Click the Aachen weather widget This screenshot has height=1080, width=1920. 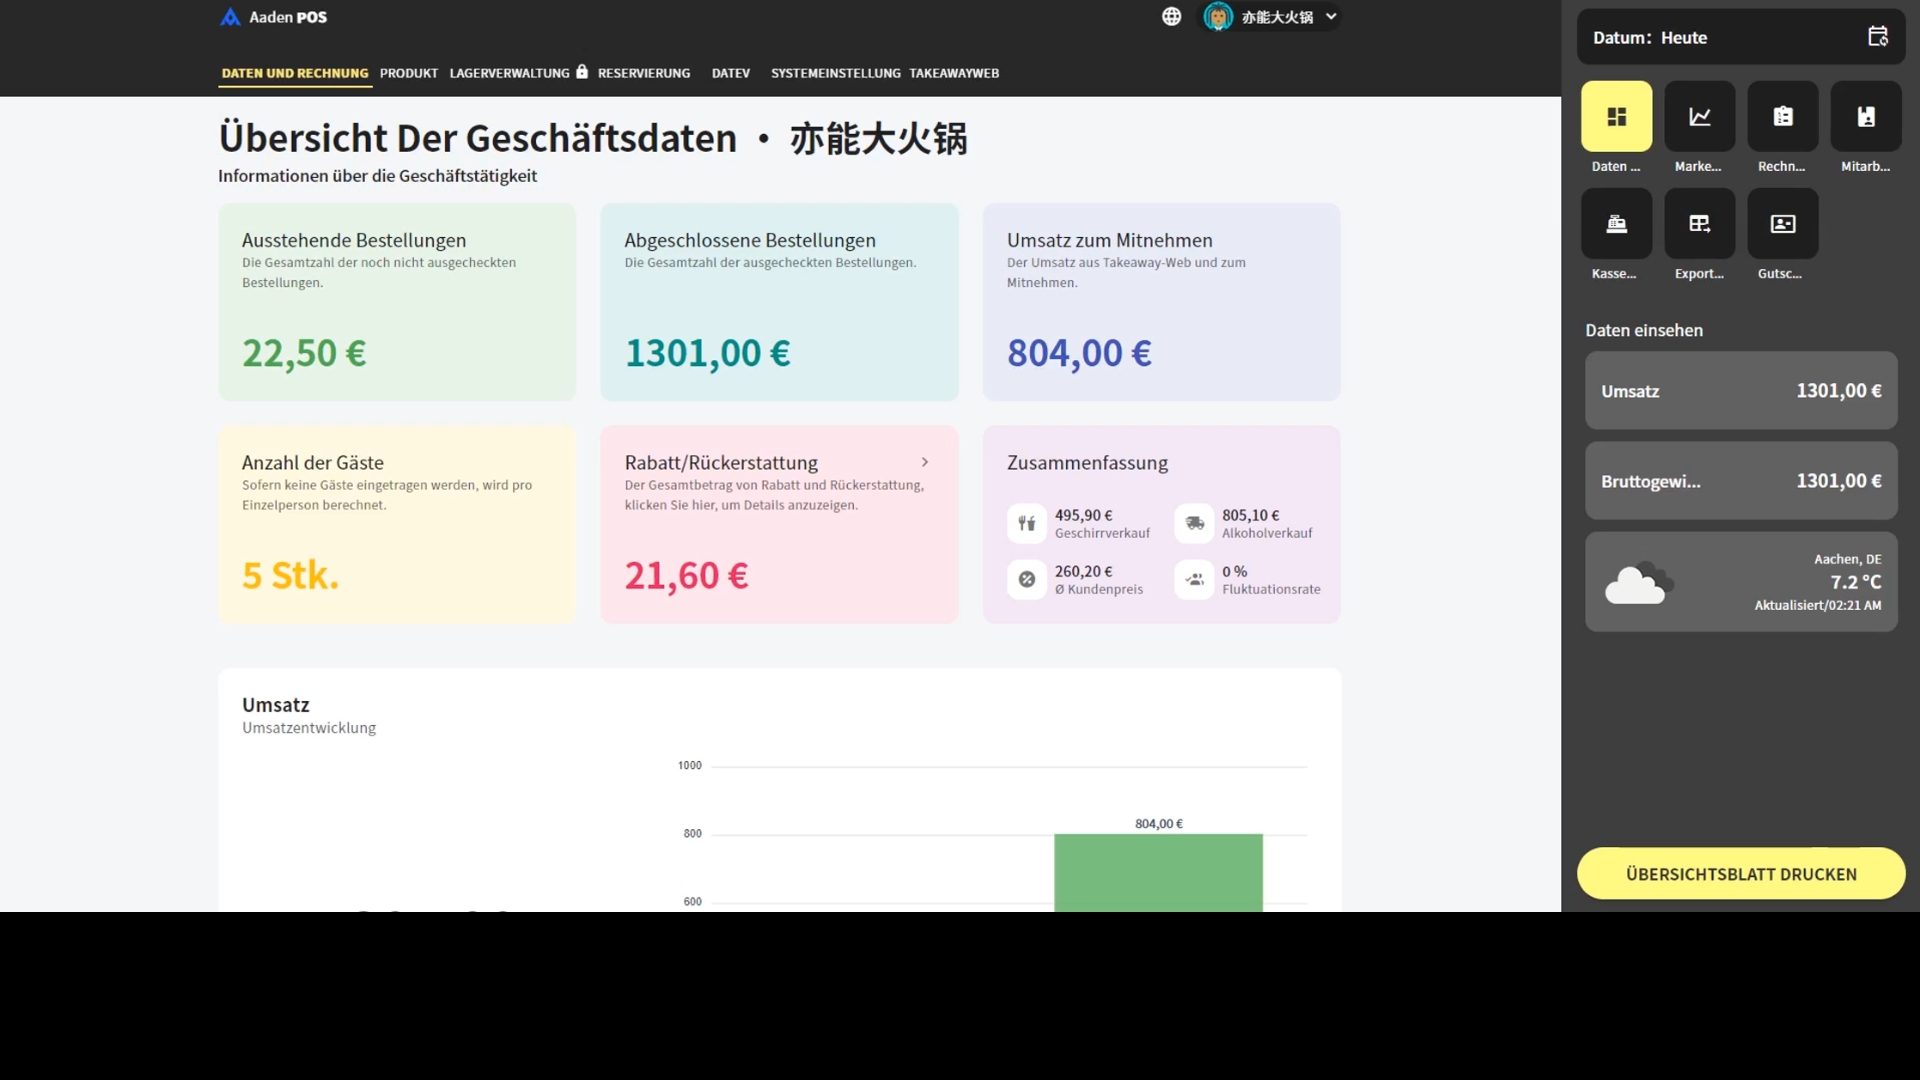click(x=1740, y=582)
